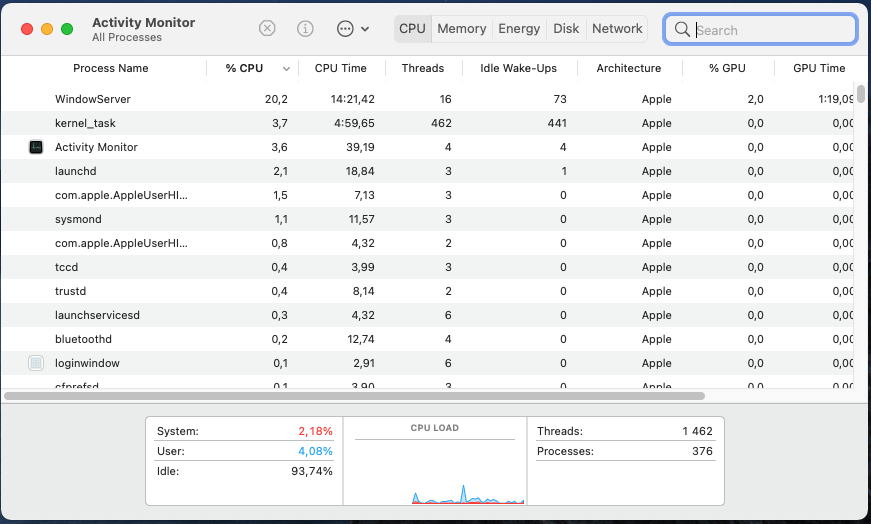Click the ellipsis more-actions toolbar icon
Viewport: 871px width, 524px height.
[x=345, y=28]
